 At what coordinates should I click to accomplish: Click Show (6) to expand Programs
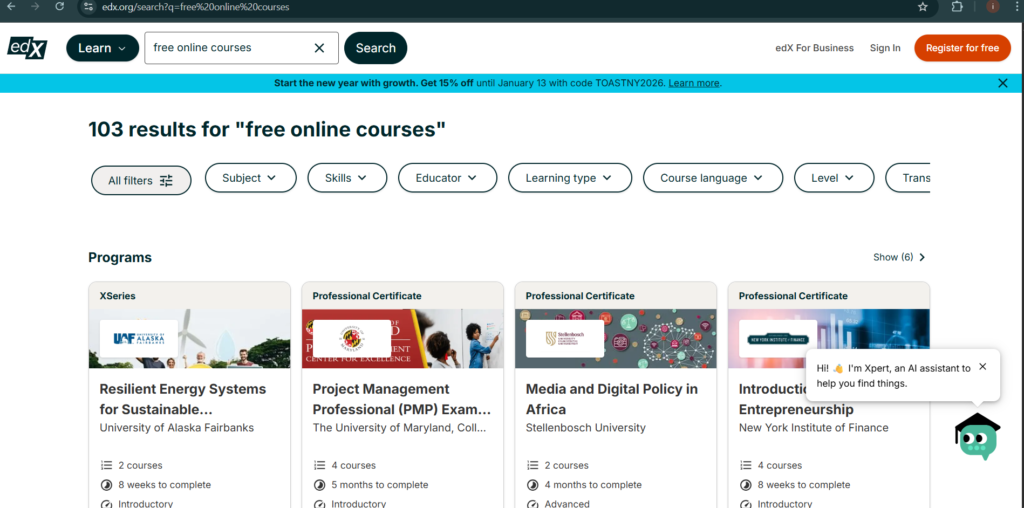pyautogui.click(x=899, y=257)
